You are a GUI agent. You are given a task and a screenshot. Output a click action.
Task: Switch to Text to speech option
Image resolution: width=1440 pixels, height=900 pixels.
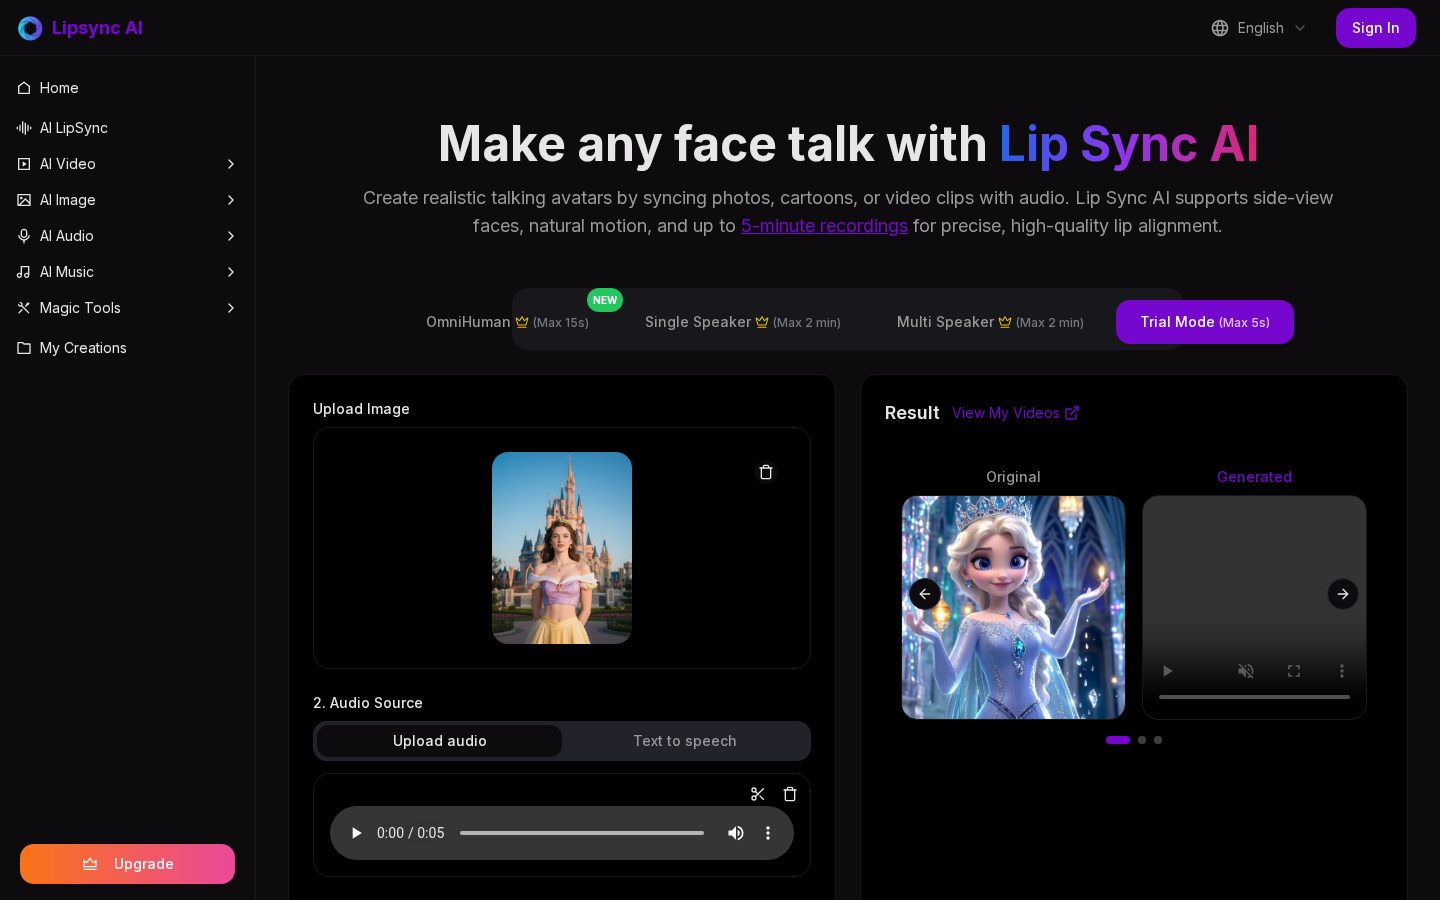tap(685, 741)
